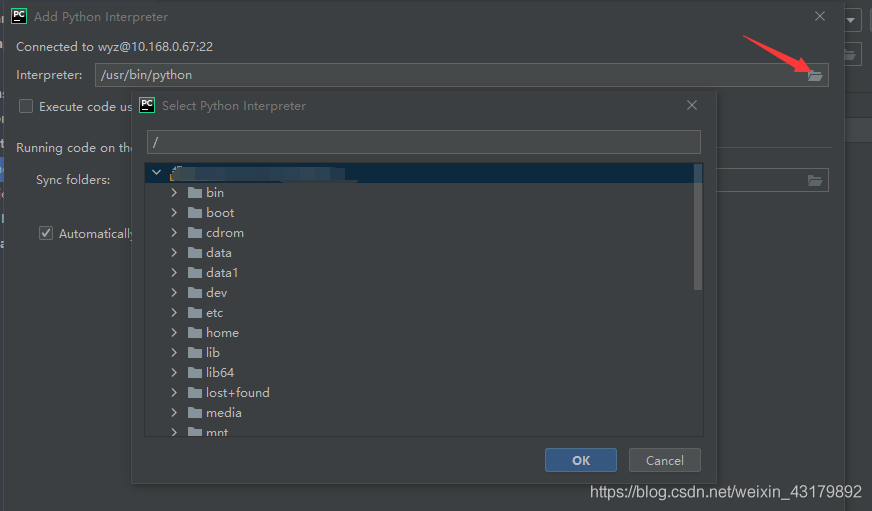
Task: Uncheck the Automatically upload checkbox
Action: click(45, 233)
